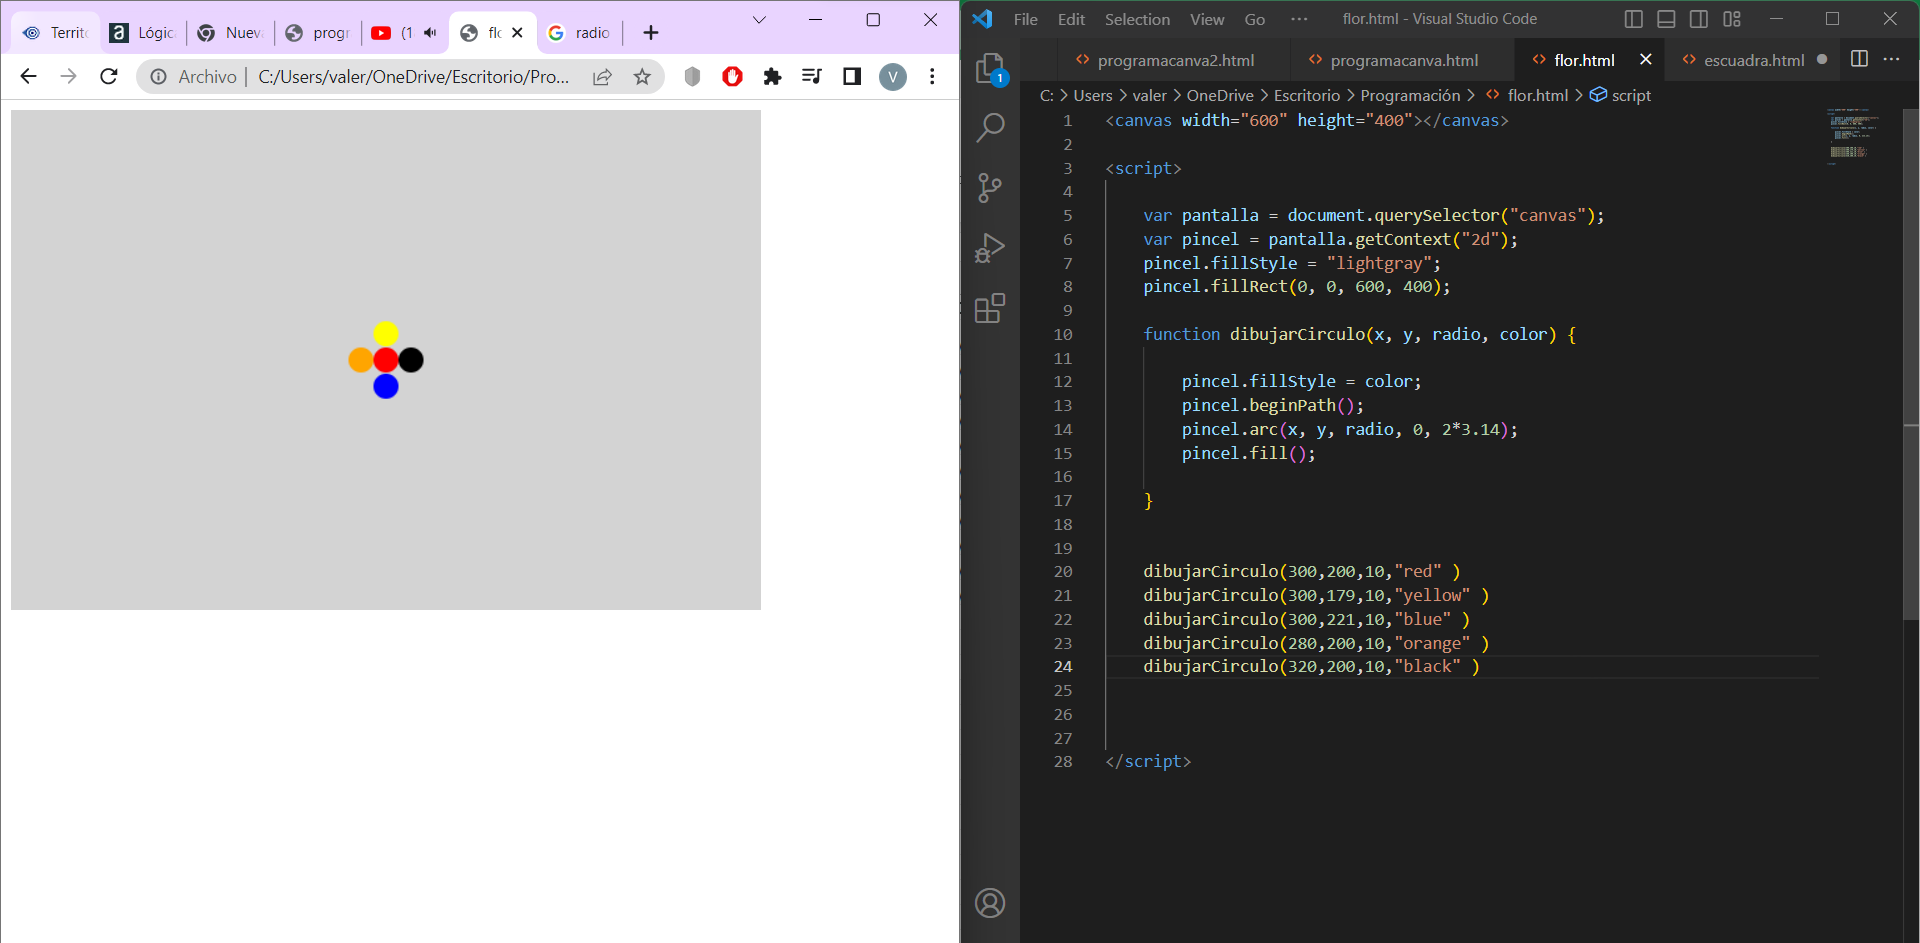Click the Chrome address bar URL
The width and height of the screenshot is (1920, 943).
414,76
